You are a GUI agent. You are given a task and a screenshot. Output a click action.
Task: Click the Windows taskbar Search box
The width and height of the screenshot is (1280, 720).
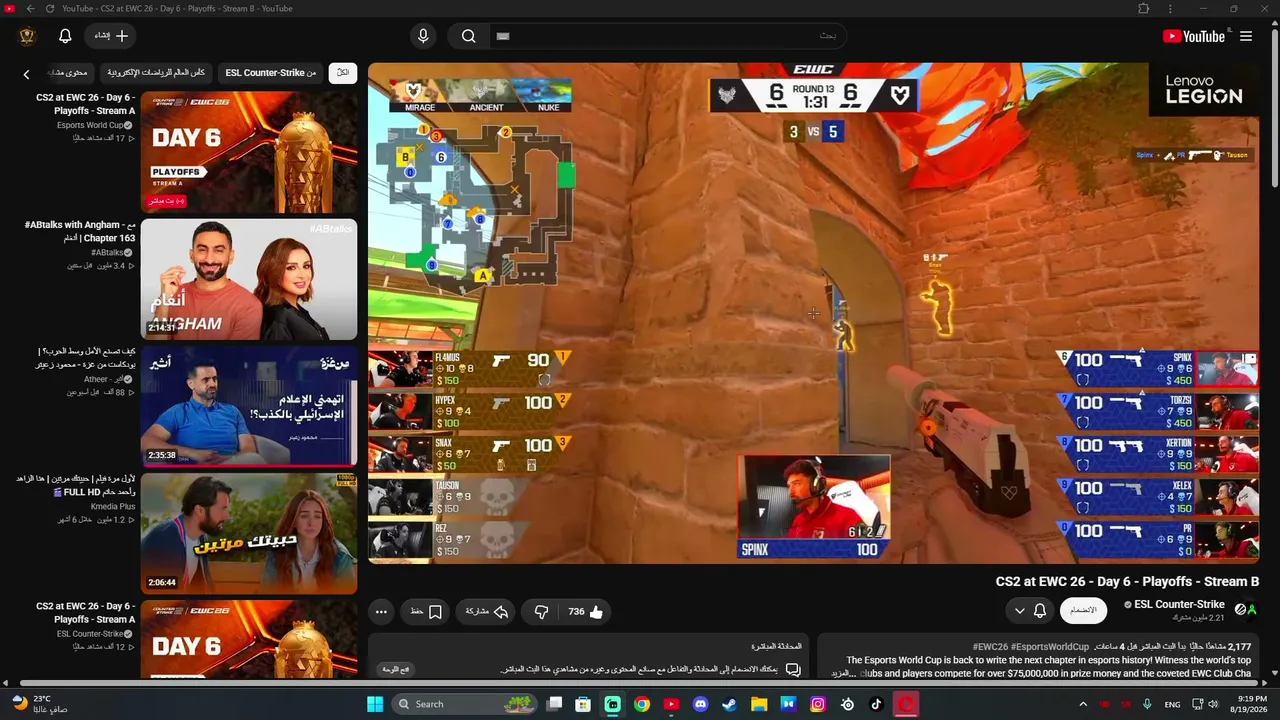tap(464, 704)
